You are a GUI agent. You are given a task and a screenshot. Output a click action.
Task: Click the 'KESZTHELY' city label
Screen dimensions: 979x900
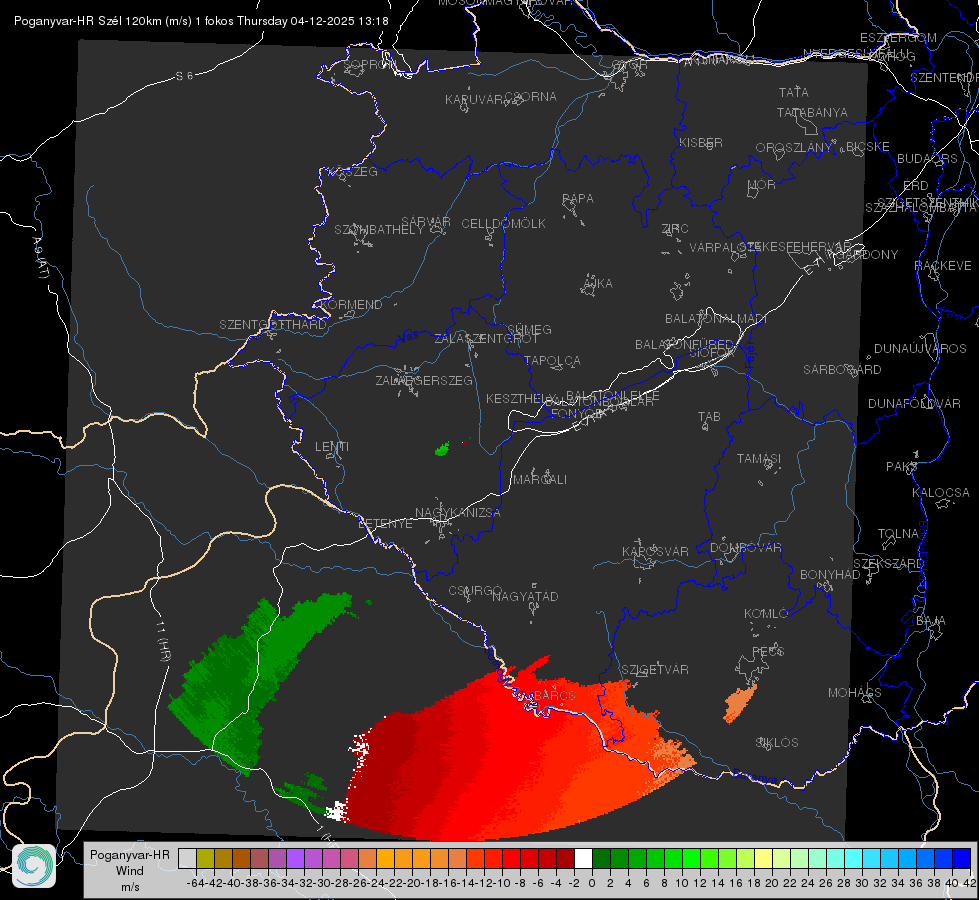[520, 398]
